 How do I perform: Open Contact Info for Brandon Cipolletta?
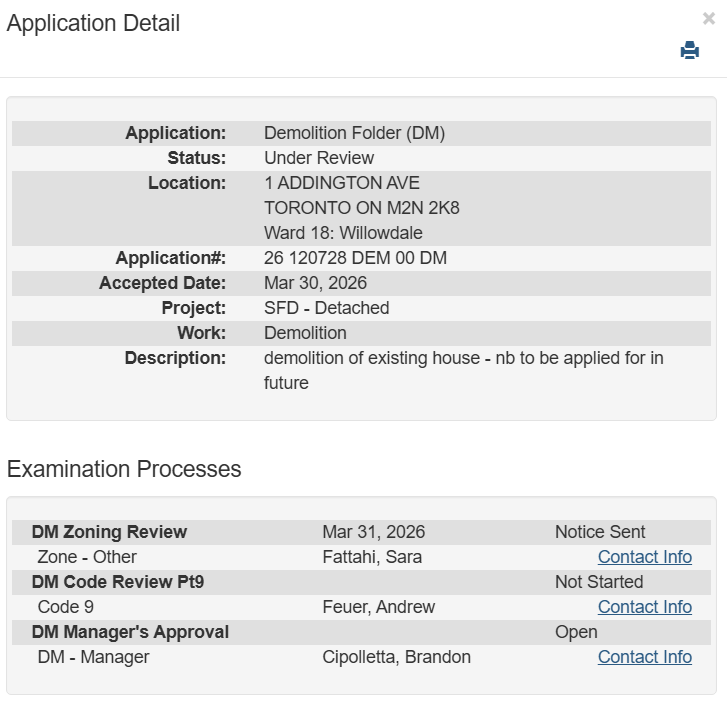pos(644,657)
